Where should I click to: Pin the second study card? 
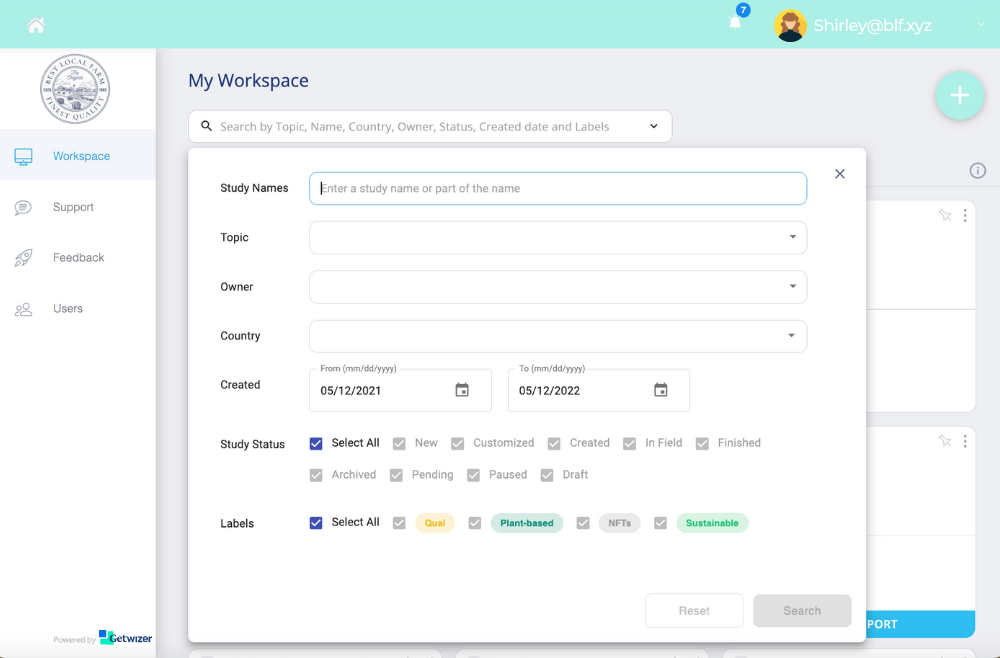pos(945,441)
